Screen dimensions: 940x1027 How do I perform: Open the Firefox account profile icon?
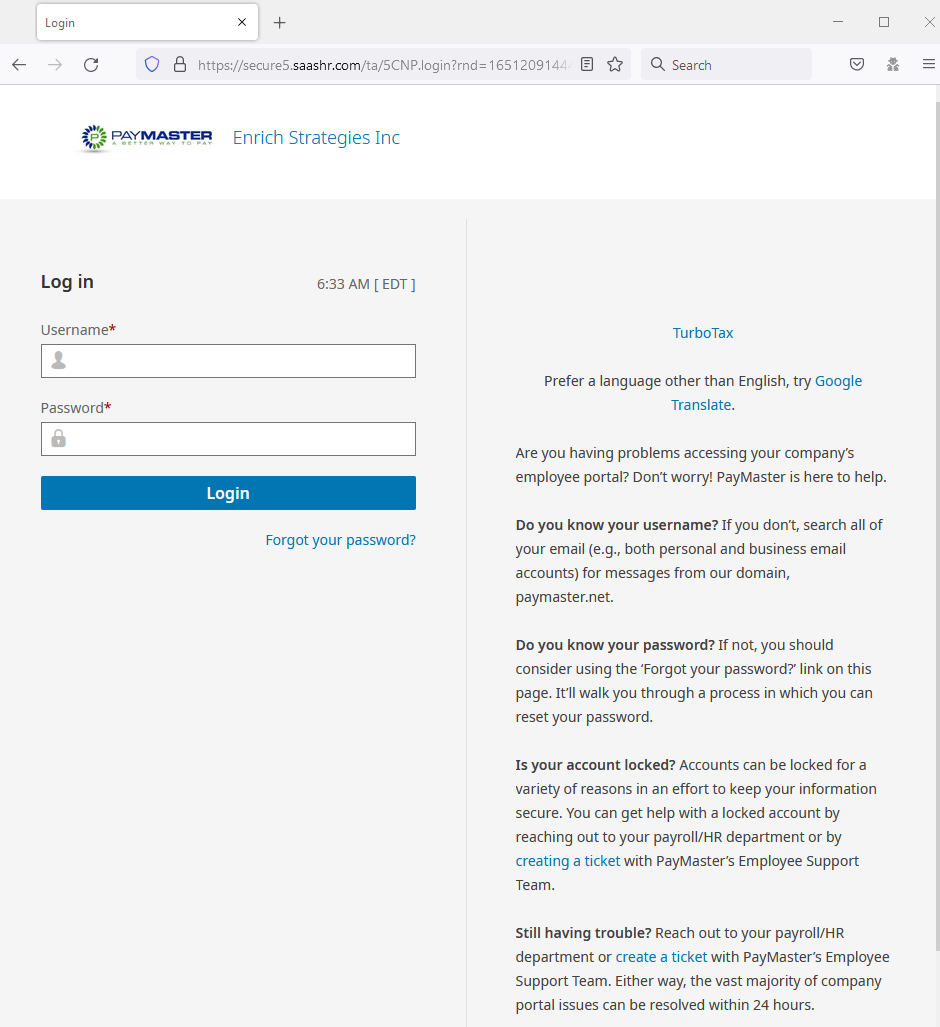click(893, 63)
